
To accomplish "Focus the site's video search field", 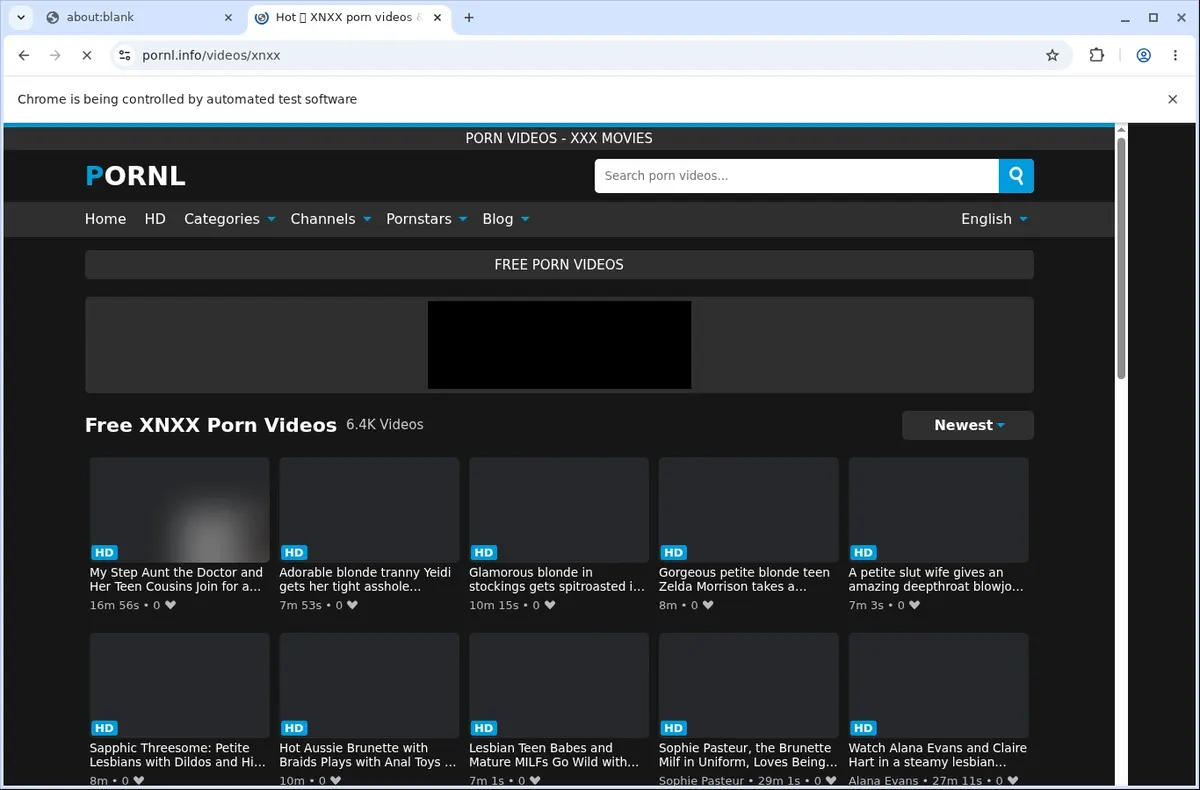I will pos(796,176).
